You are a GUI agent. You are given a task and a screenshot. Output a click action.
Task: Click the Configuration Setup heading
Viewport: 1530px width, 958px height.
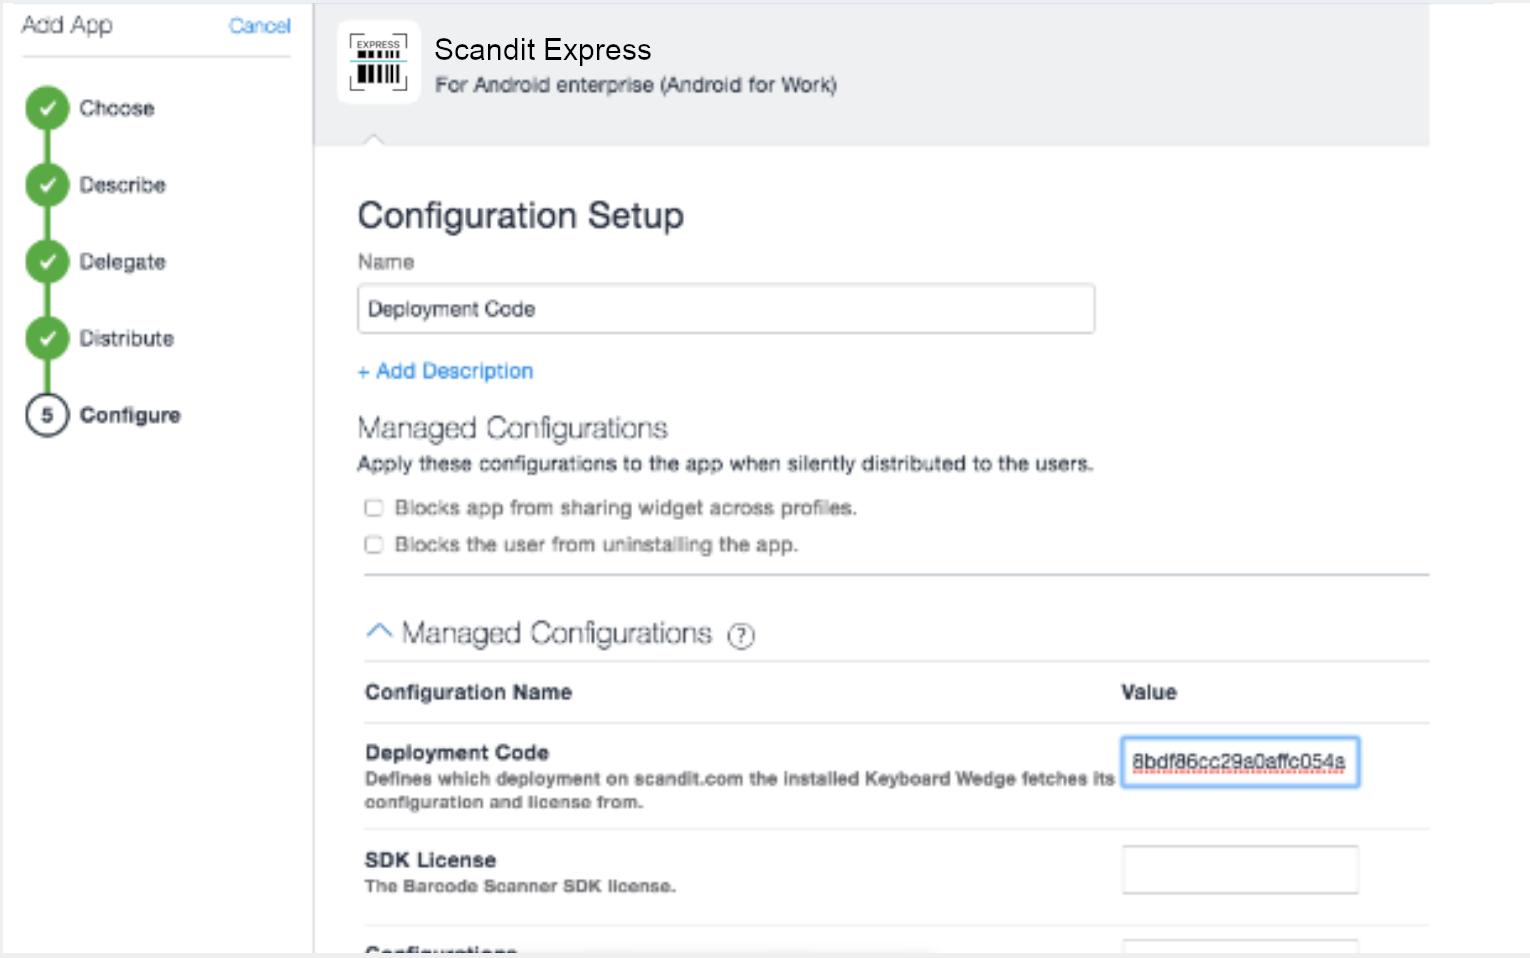point(521,216)
